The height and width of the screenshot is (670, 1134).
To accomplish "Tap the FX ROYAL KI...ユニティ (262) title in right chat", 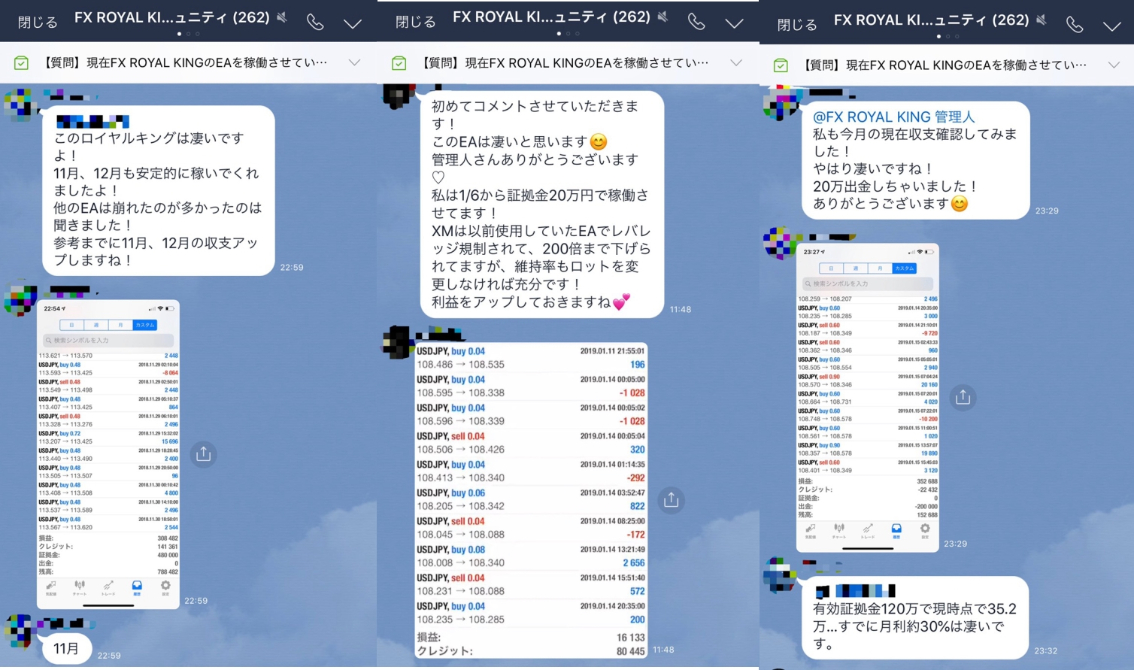I will click(932, 20).
